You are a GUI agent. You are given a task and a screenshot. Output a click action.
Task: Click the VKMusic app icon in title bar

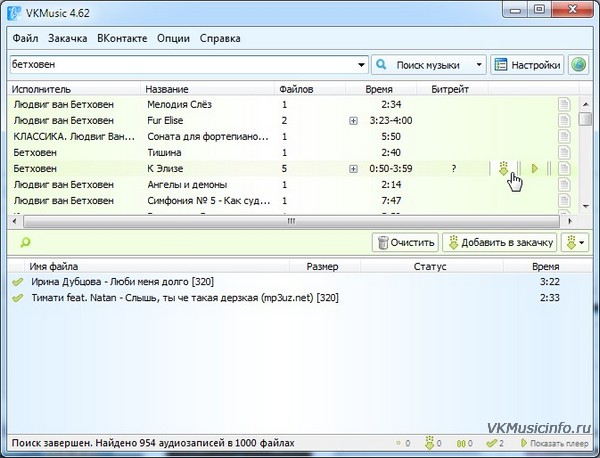click(14, 13)
